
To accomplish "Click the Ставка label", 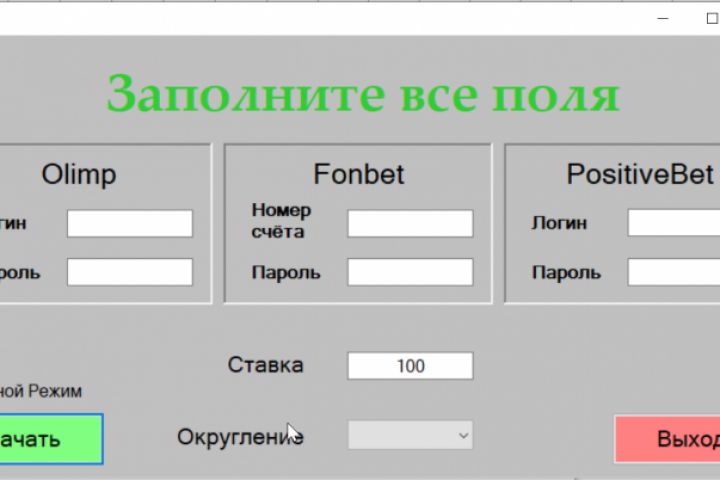I will tap(265, 365).
